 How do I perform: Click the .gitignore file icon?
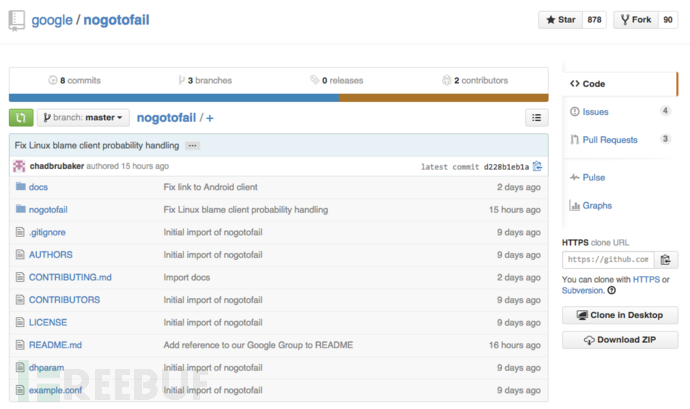pyautogui.click(x=20, y=232)
